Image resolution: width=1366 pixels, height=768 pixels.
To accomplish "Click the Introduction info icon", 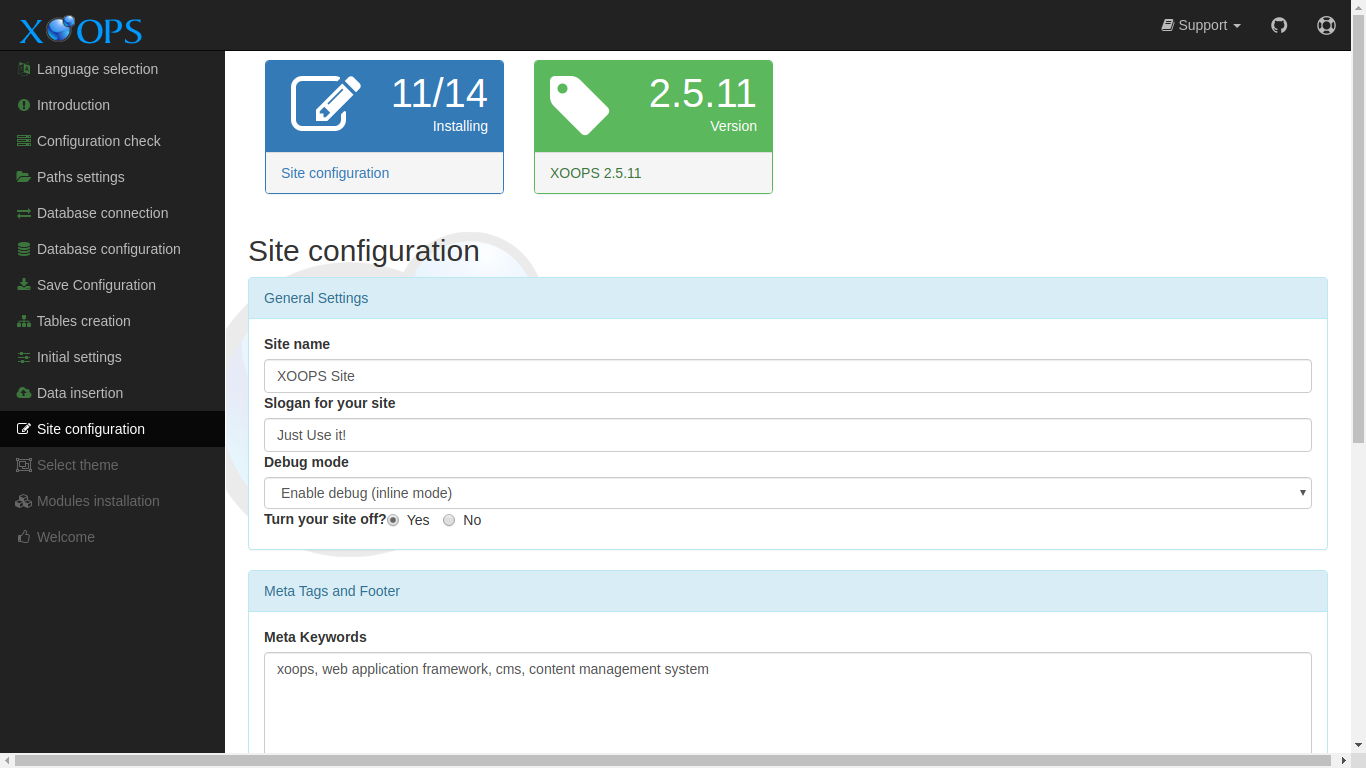I will pyautogui.click(x=22, y=105).
